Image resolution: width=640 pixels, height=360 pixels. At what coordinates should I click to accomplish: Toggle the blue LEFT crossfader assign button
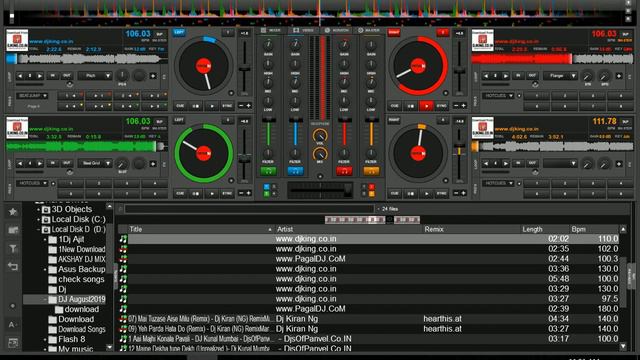tap(179, 32)
